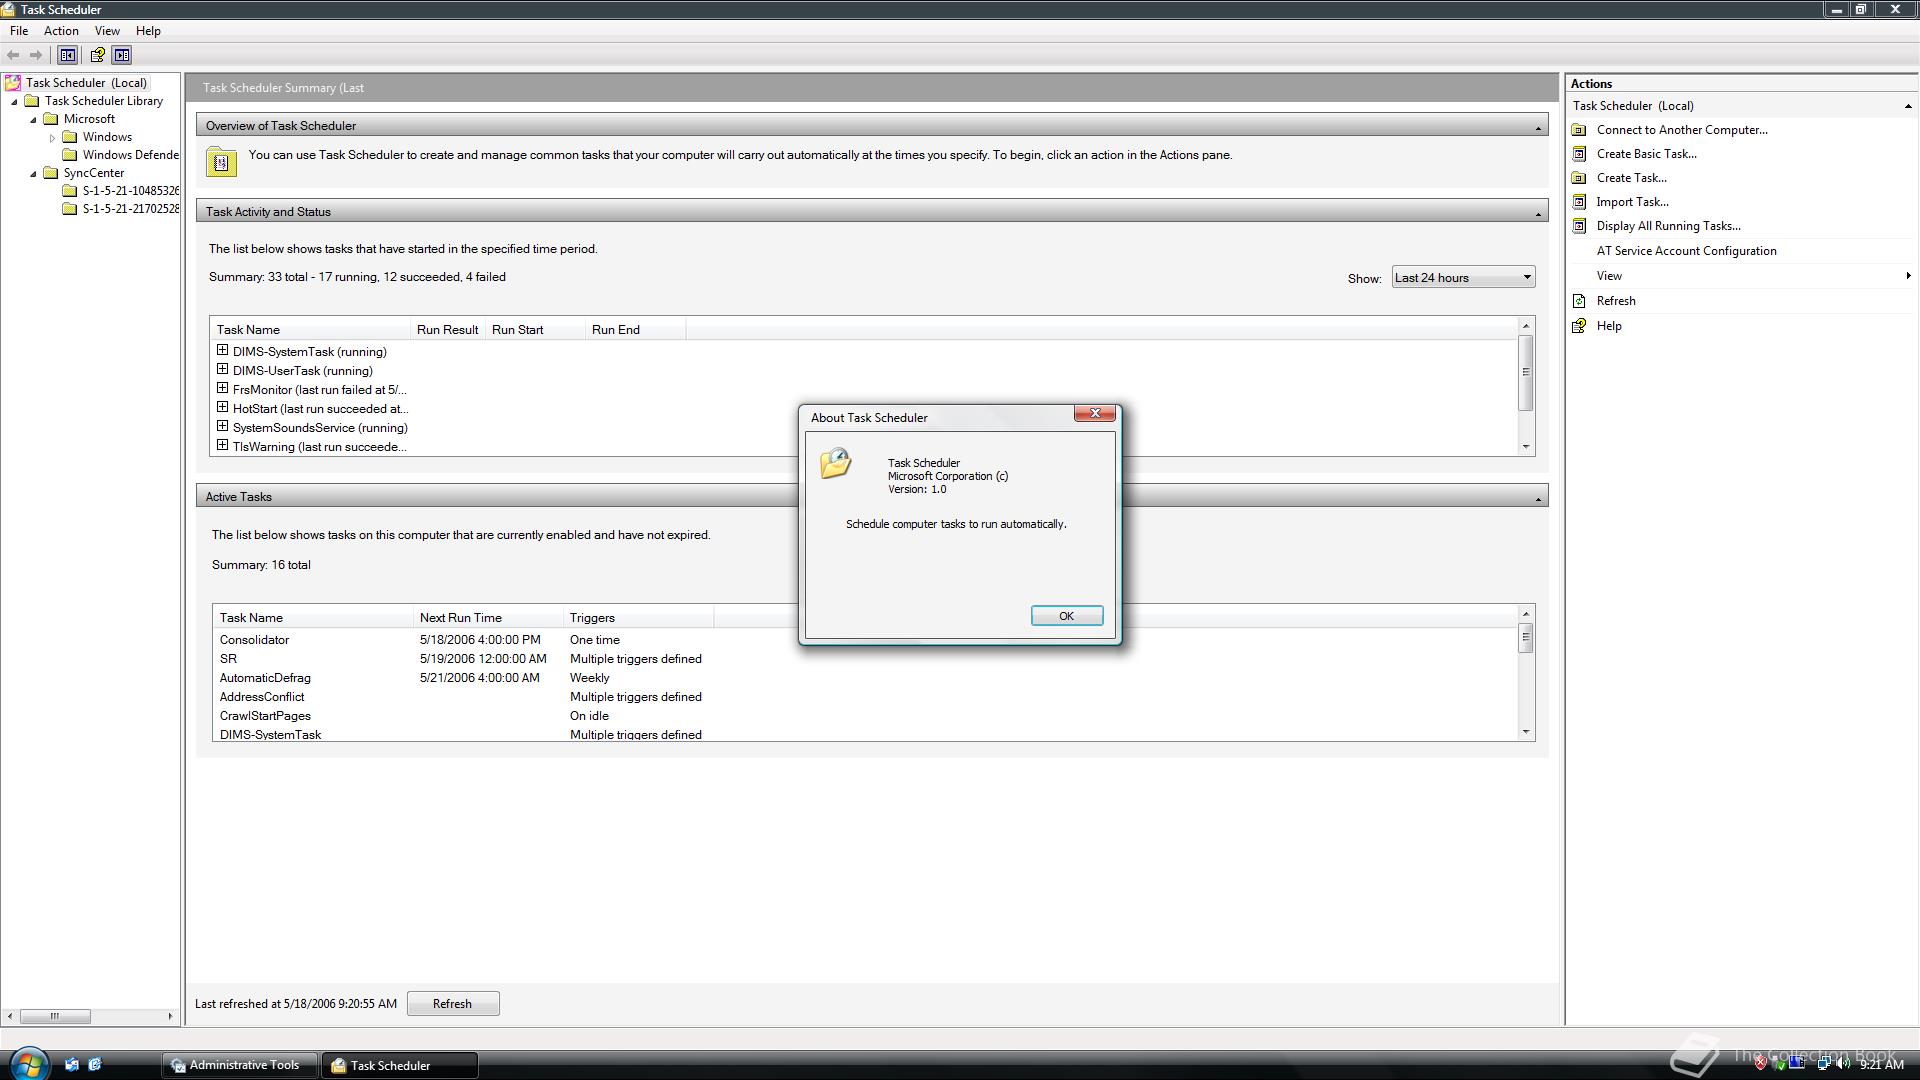Click the Help toolbar icon with question mark
Viewport: 1920px width, 1080px height.
[97, 55]
